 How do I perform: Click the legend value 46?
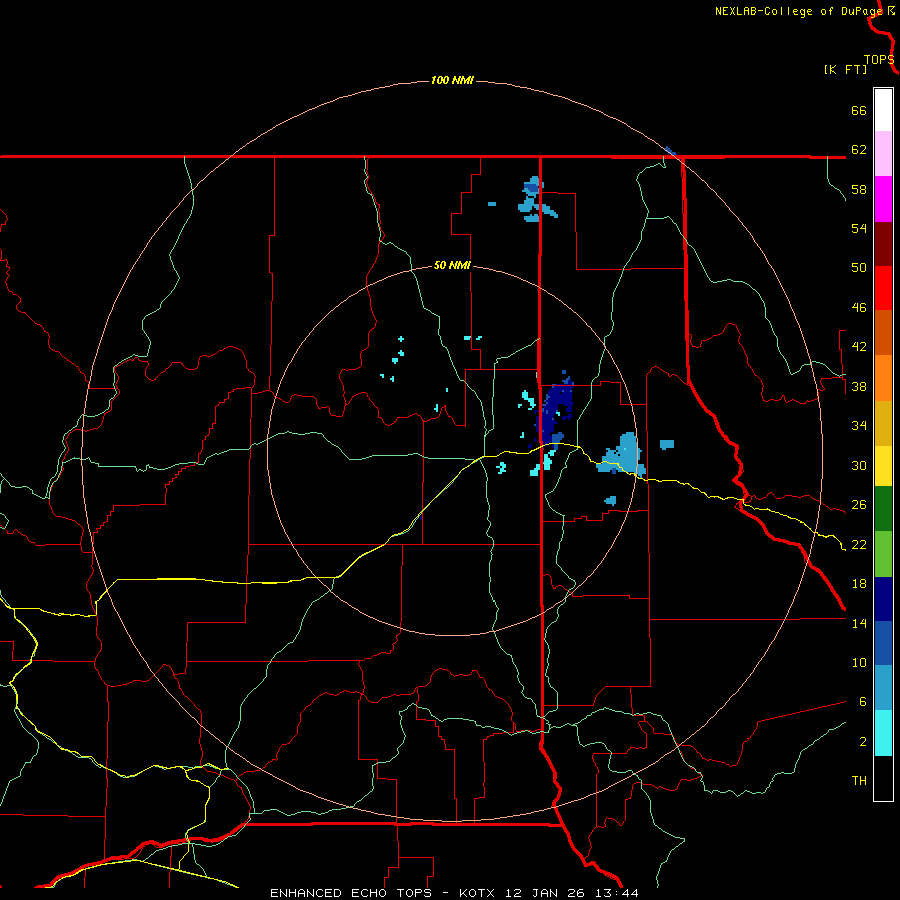coord(859,308)
